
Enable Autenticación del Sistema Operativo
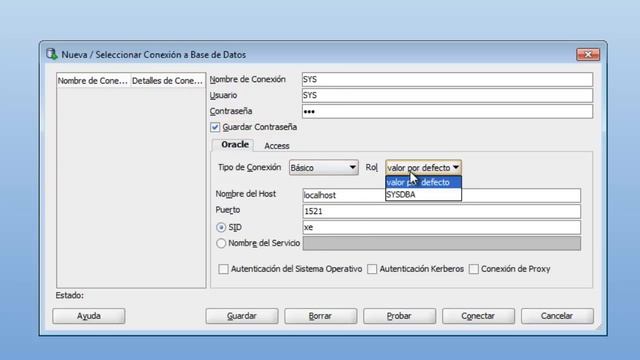[223, 269]
